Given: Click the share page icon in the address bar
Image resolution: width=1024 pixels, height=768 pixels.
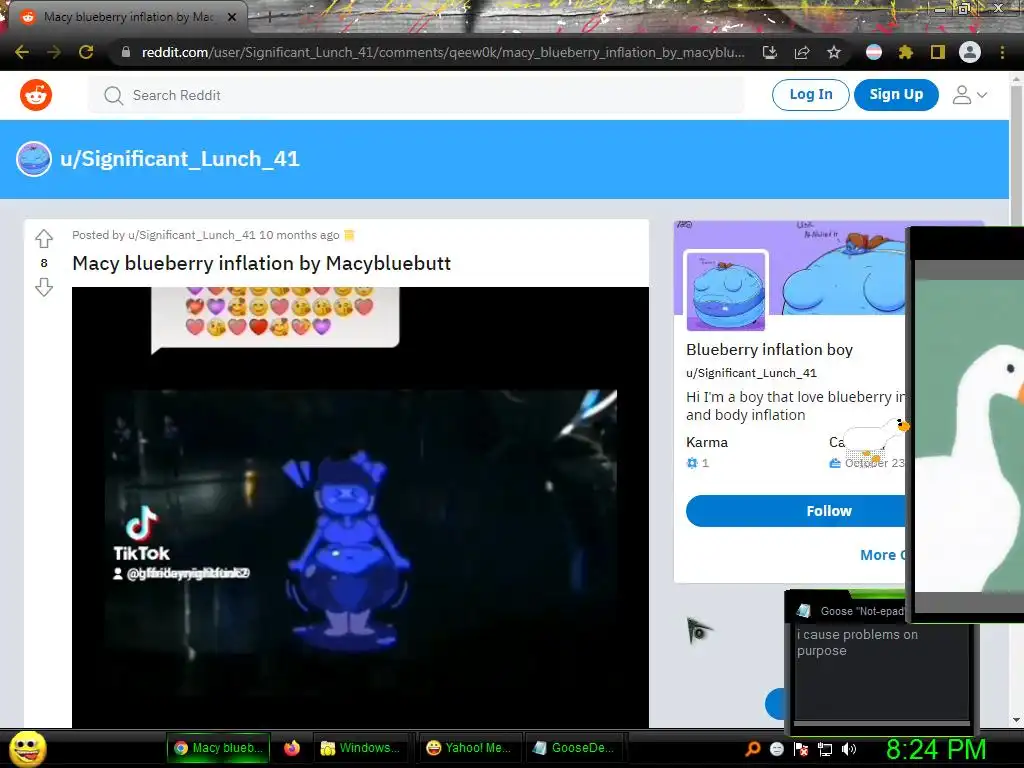Looking at the screenshot, I should click(x=802, y=52).
